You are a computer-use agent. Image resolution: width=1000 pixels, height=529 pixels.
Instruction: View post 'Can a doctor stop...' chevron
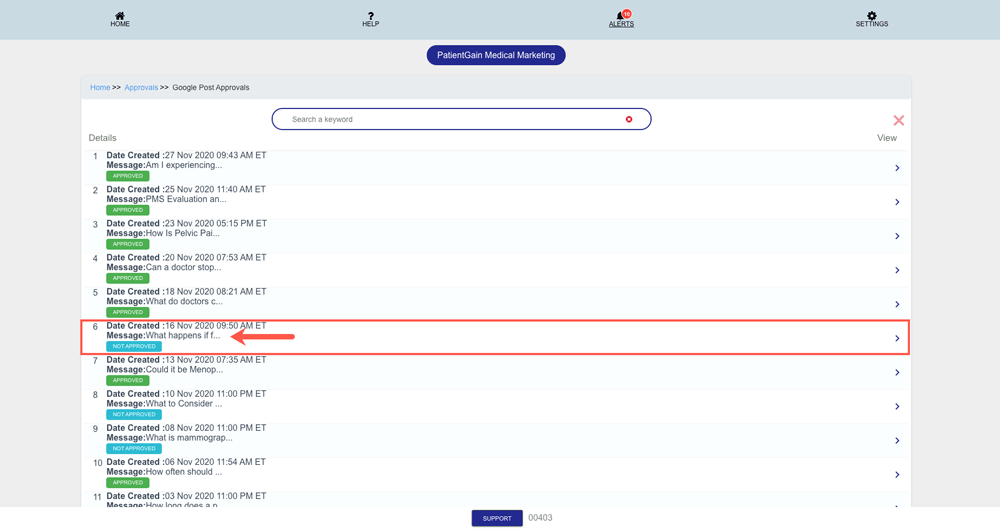tap(897, 270)
